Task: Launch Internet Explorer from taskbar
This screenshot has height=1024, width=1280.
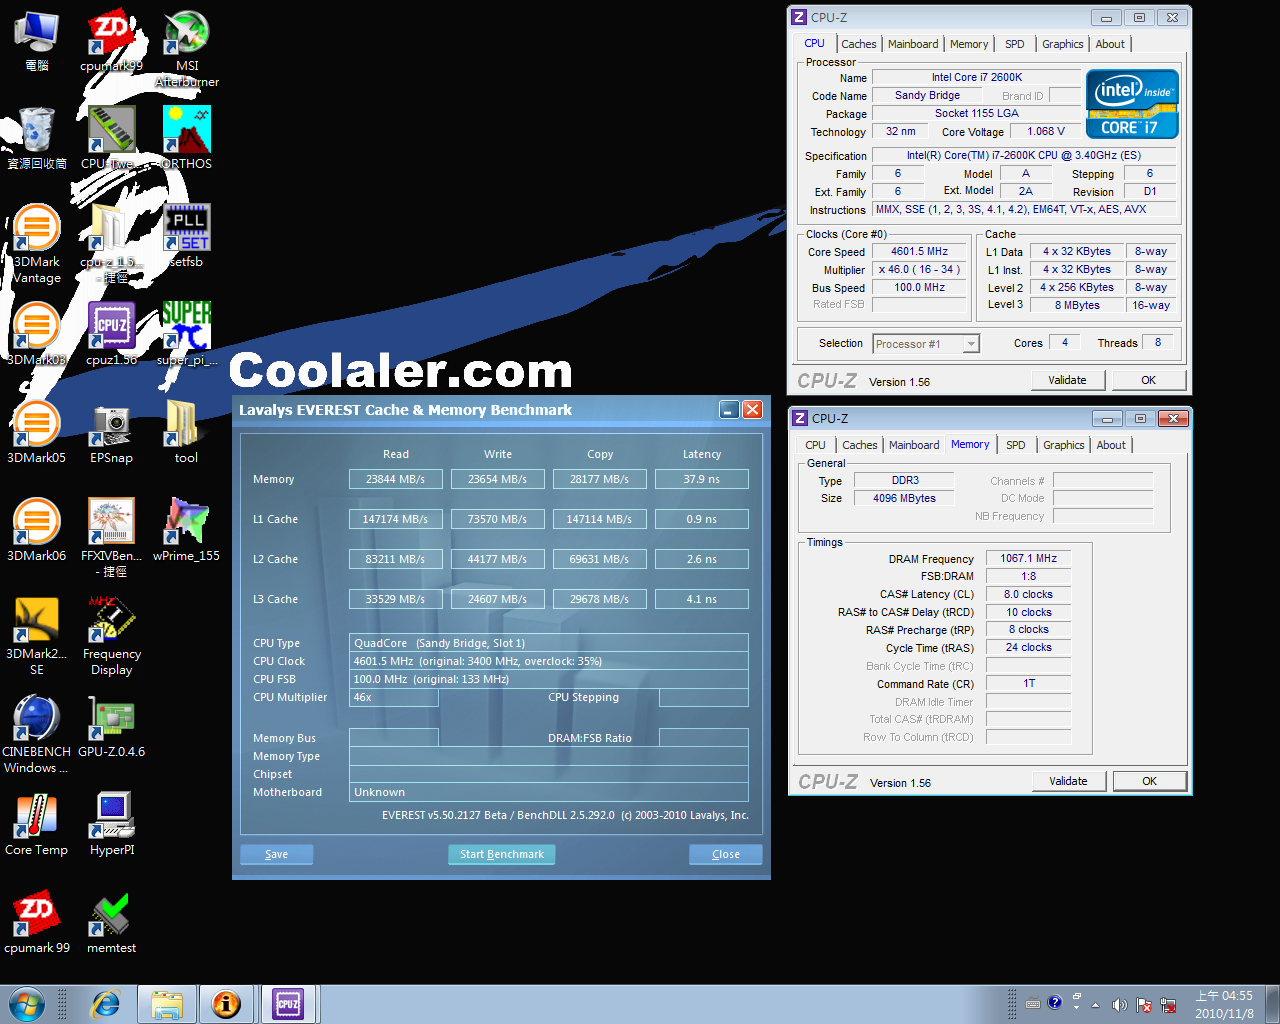Action: (x=105, y=1004)
